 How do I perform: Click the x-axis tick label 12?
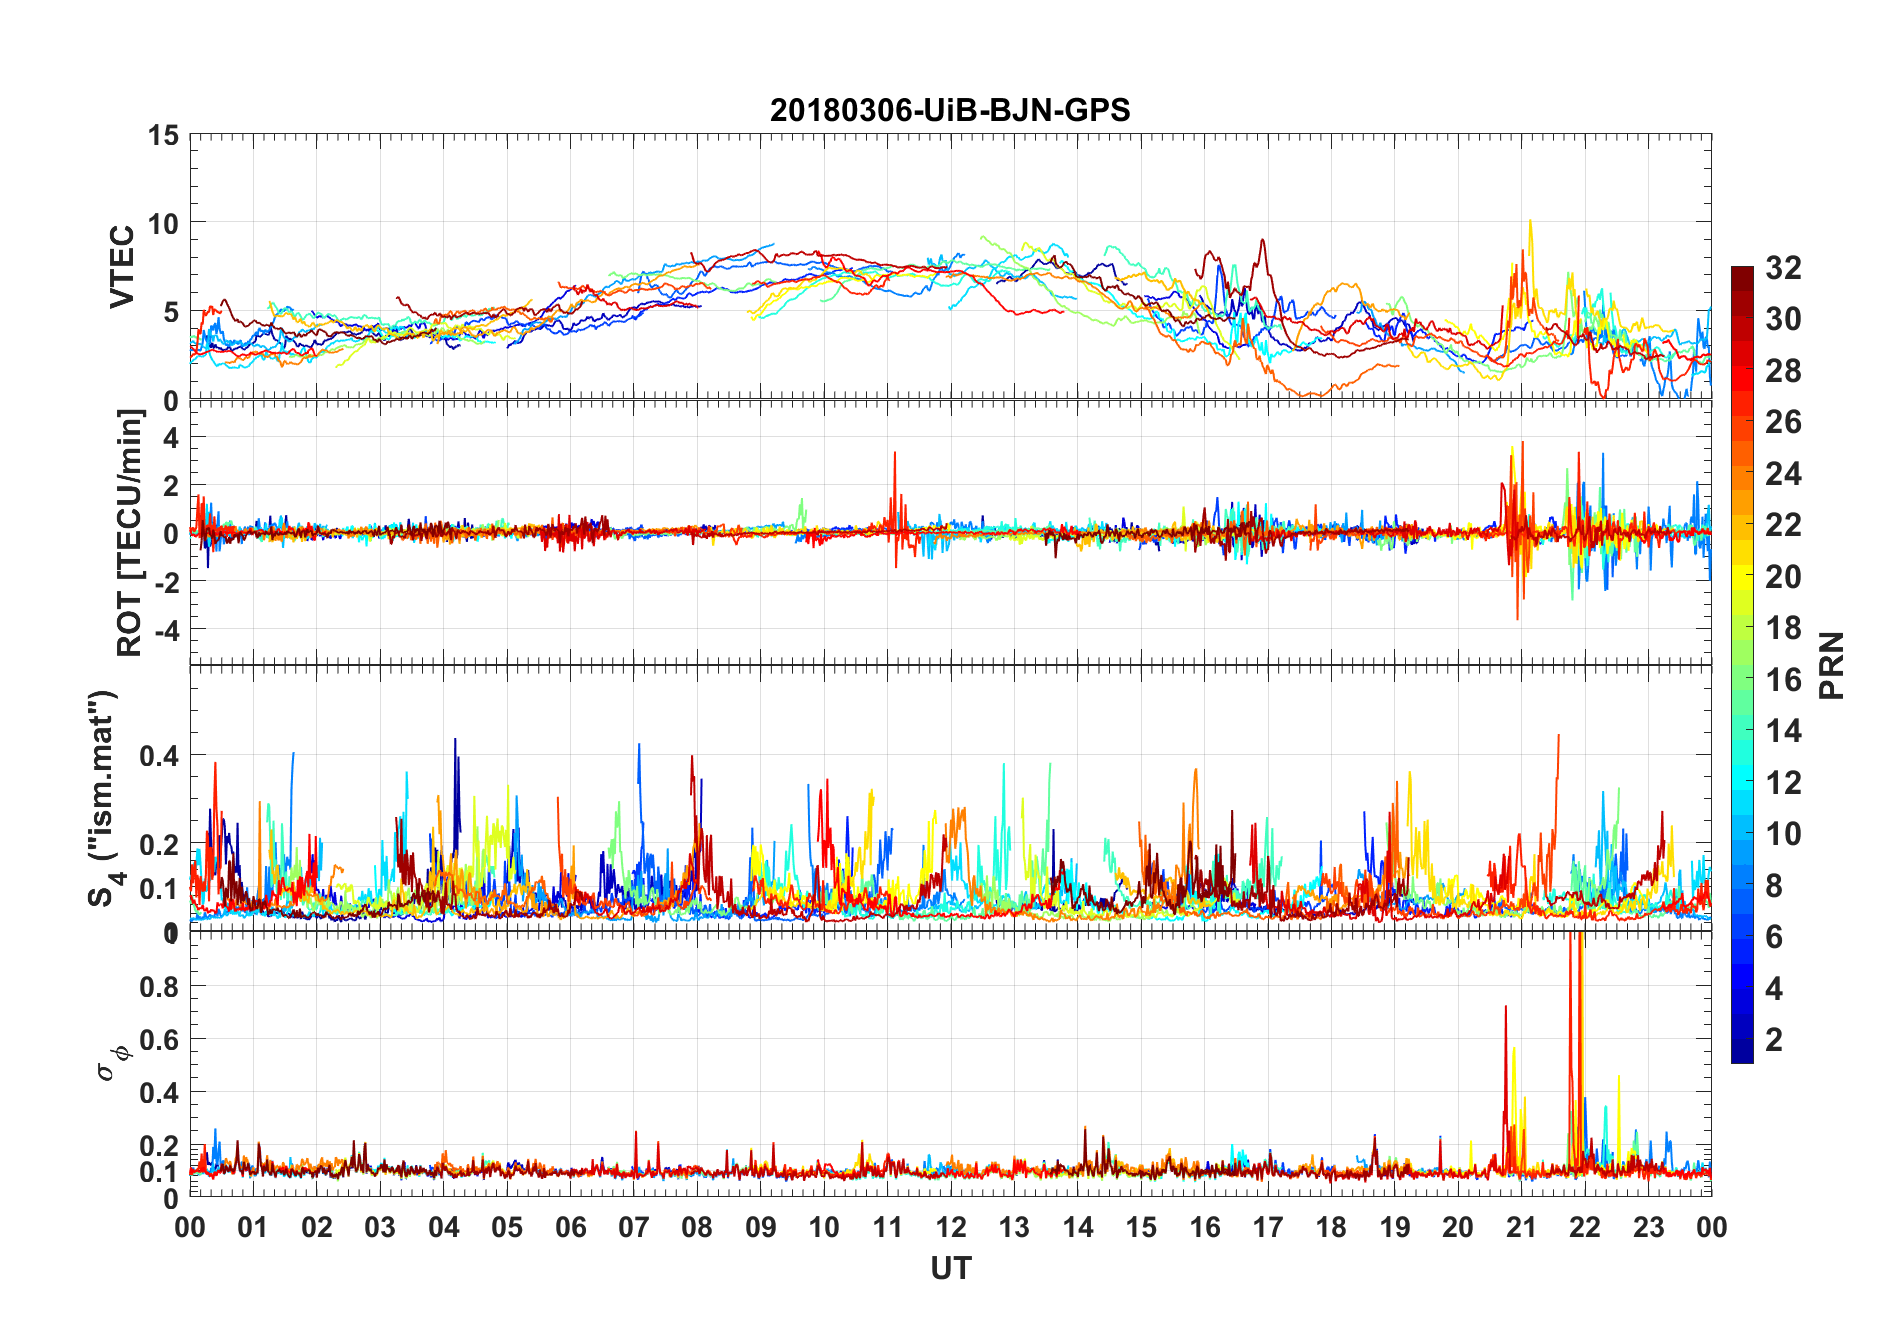coord(951,1227)
